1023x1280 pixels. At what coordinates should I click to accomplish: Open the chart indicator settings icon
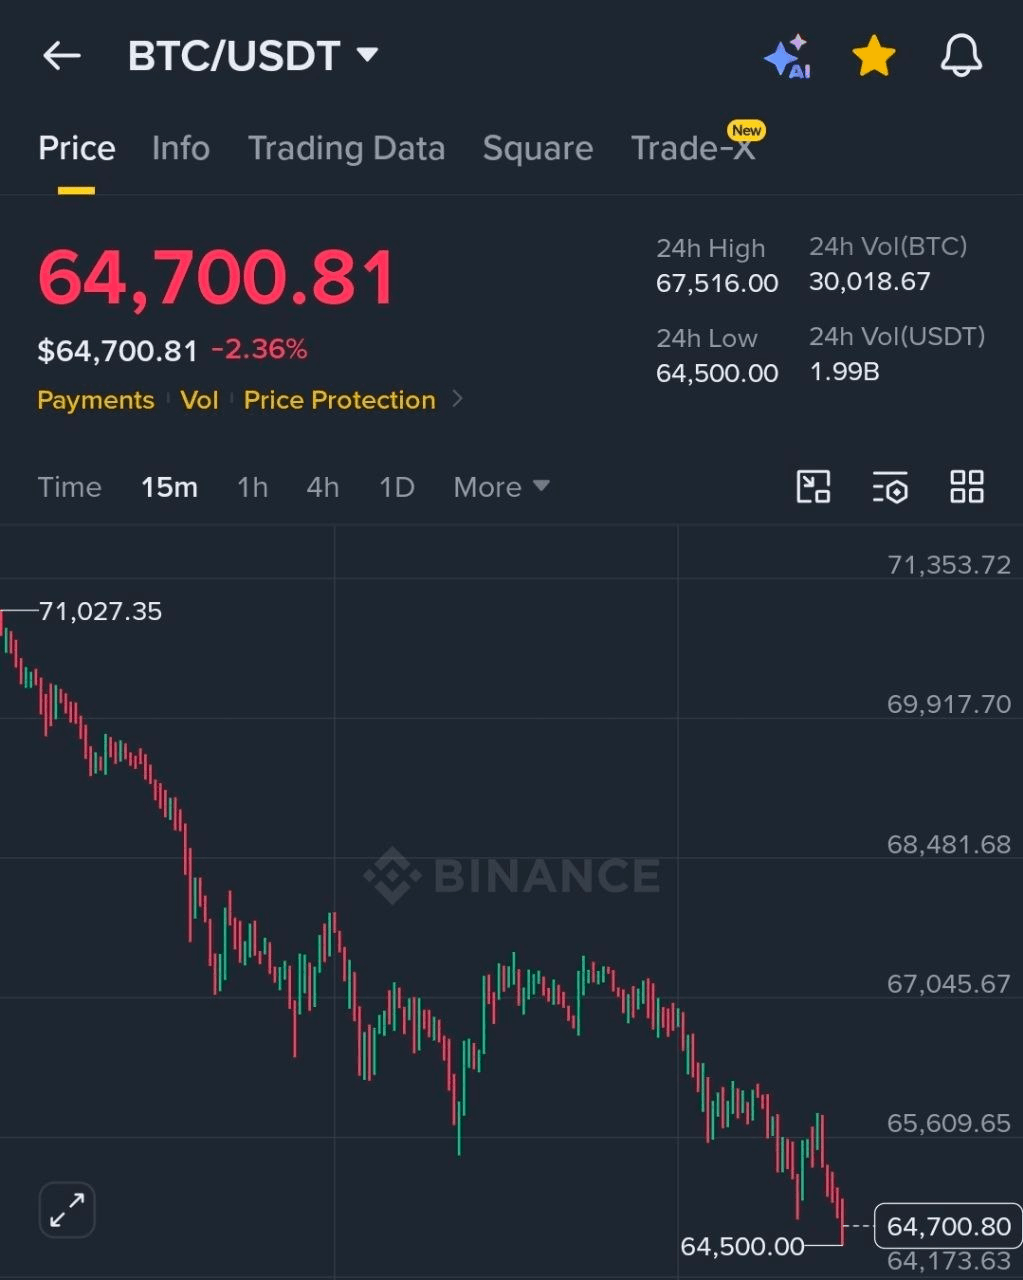point(889,487)
